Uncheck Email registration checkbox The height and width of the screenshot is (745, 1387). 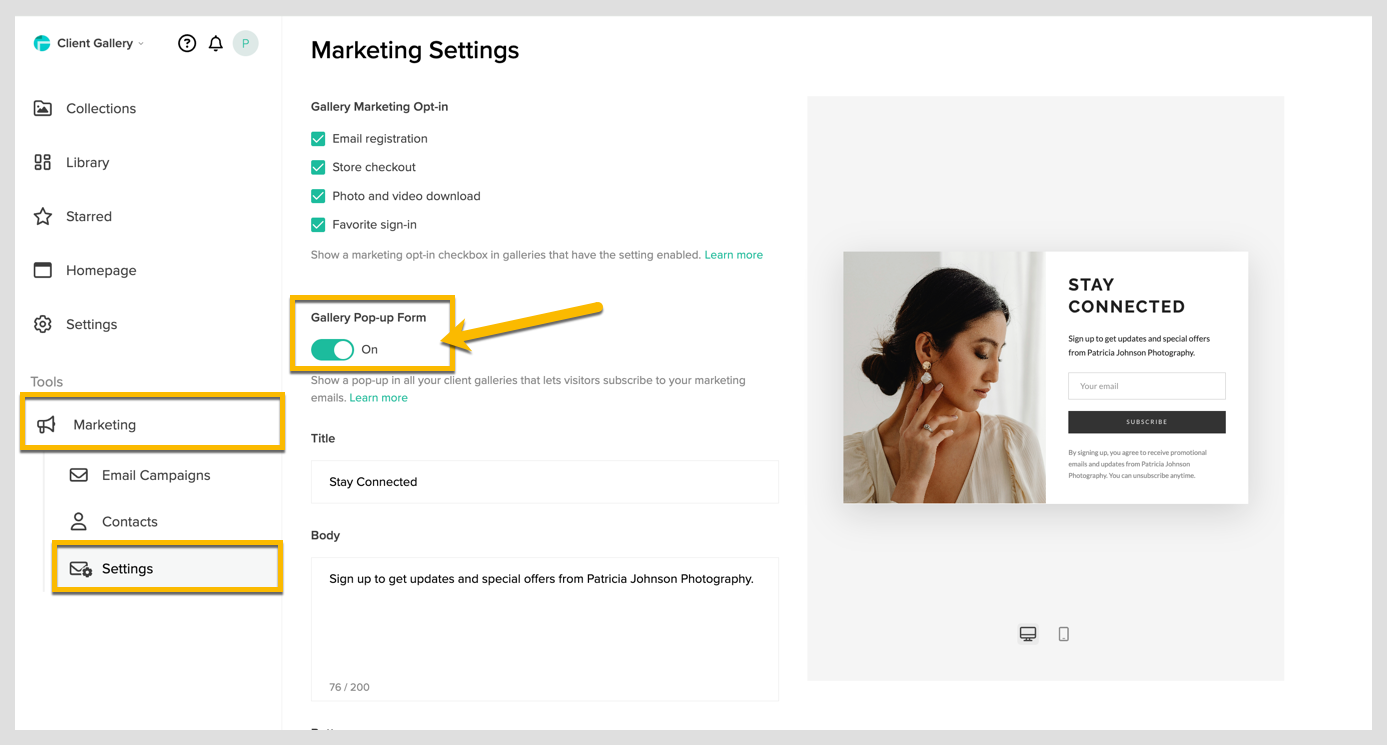click(x=318, y=139)
